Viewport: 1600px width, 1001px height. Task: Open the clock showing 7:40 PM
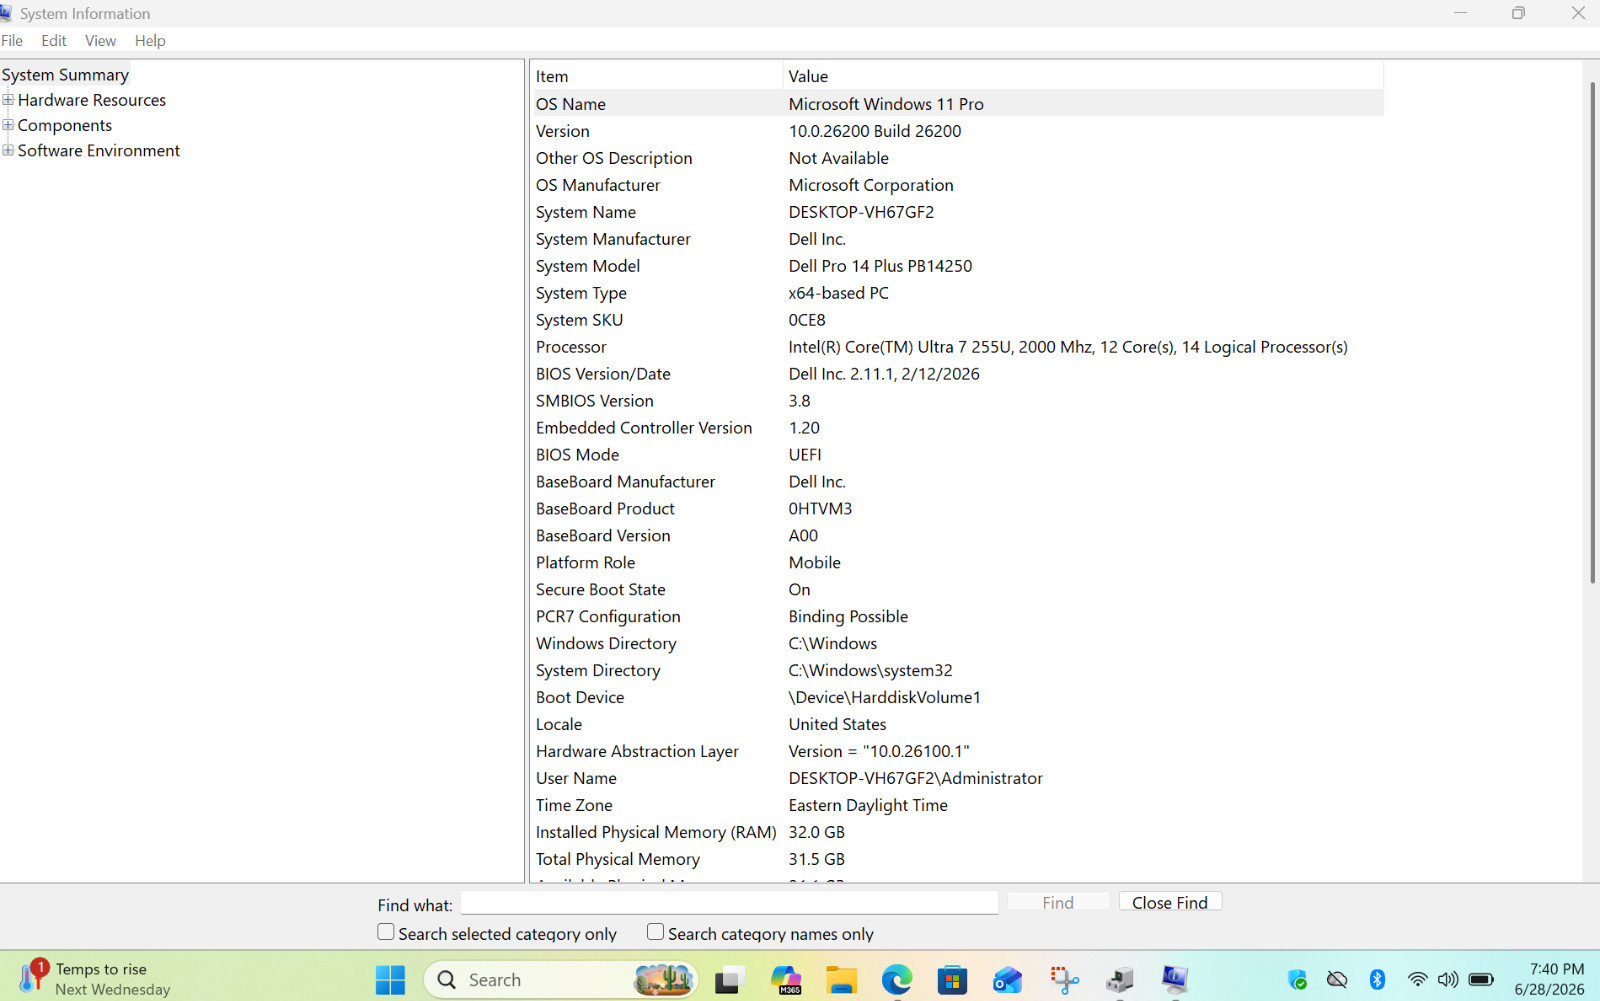1549,979
